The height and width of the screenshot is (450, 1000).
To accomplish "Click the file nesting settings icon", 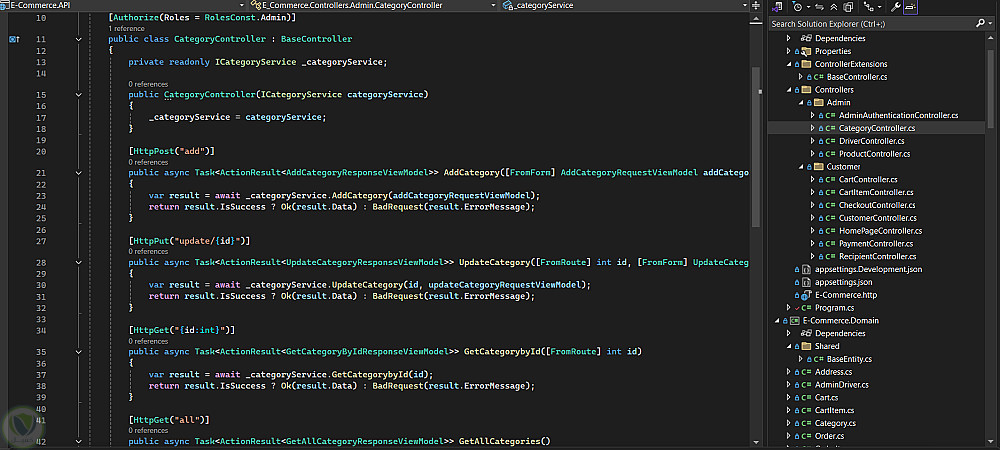I will click(x=868, y=7).
